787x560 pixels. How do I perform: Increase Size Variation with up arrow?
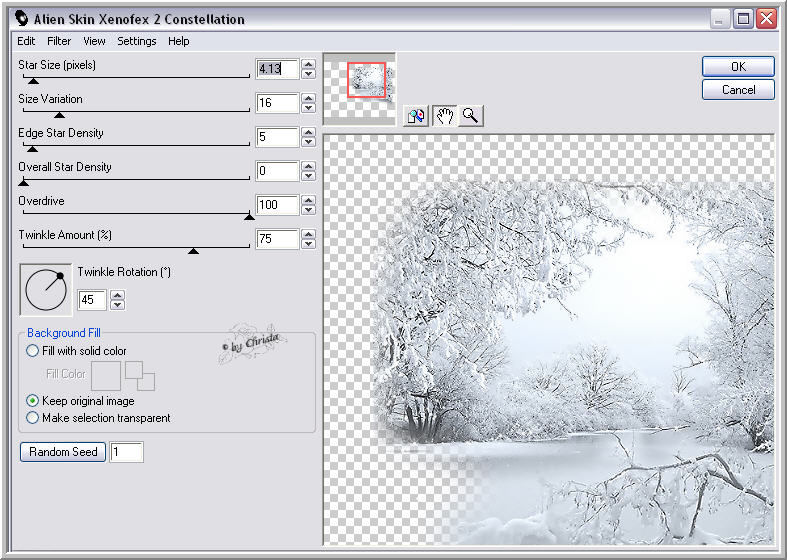point(309,98)
